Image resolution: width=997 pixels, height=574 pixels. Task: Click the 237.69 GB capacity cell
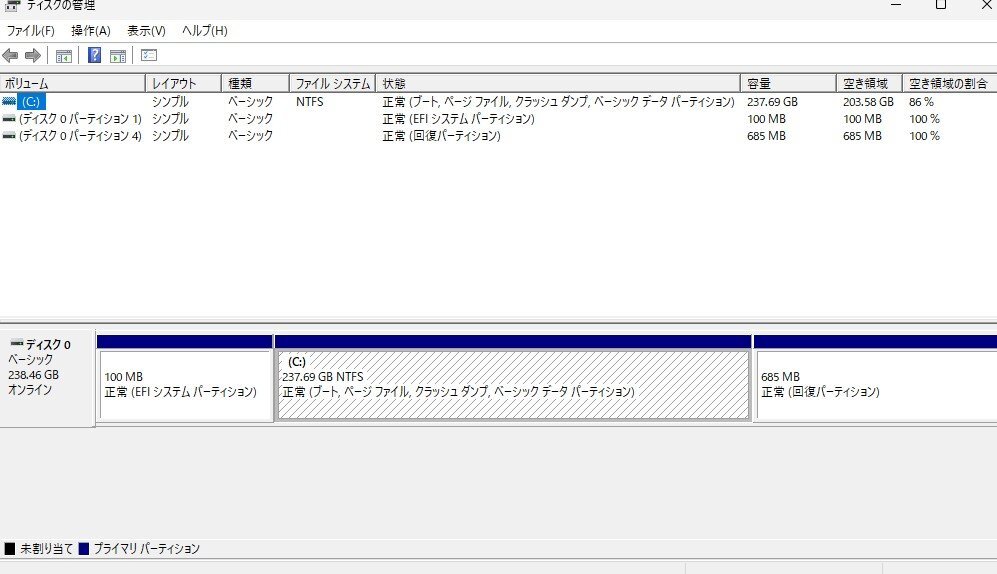pos(772,102)
